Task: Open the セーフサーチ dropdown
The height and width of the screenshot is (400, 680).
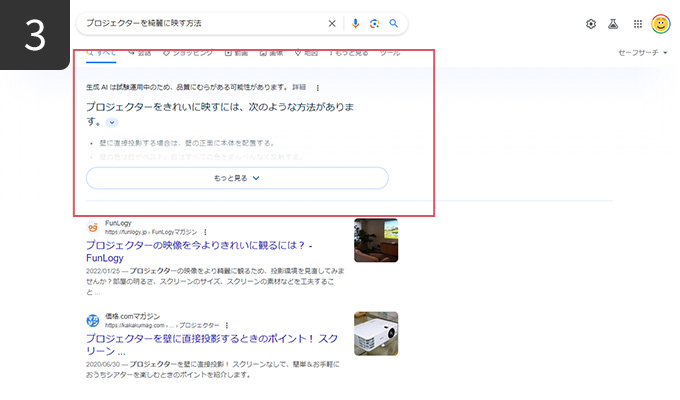Action: tap(643, 51)
